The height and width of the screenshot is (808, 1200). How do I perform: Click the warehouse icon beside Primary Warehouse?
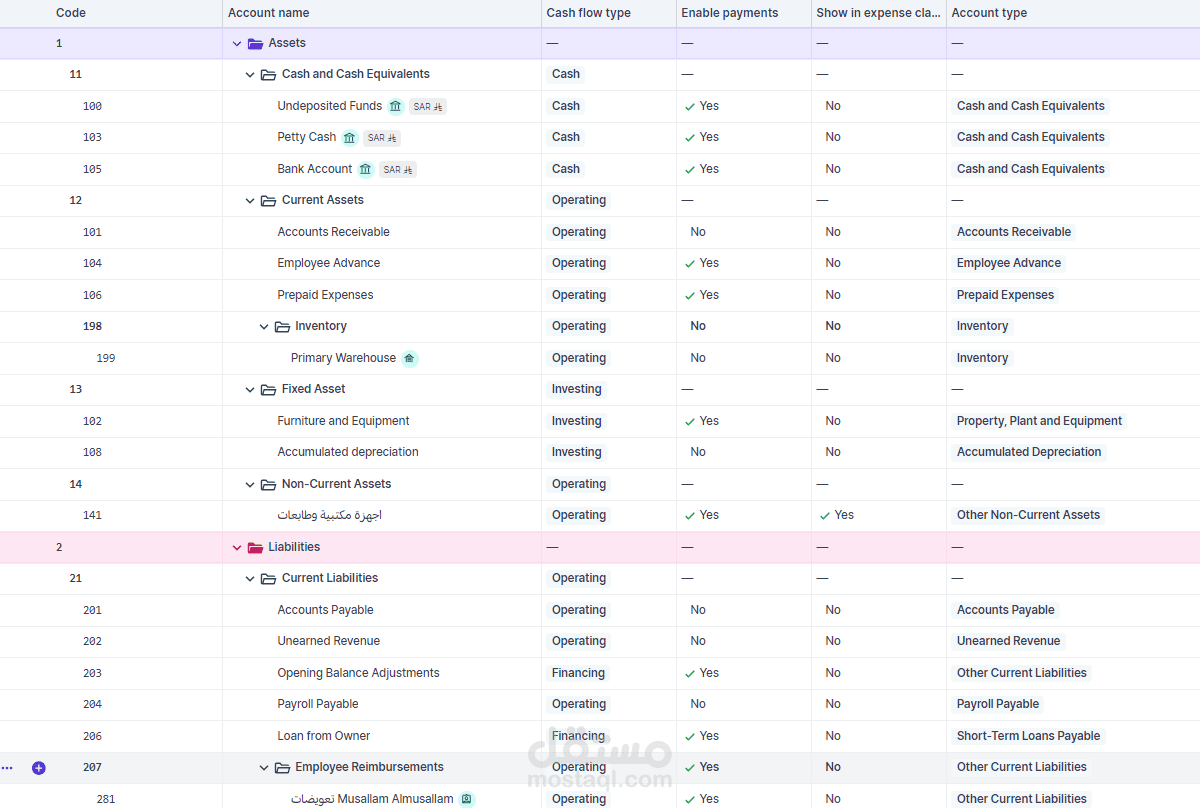(x=410, y=358)
